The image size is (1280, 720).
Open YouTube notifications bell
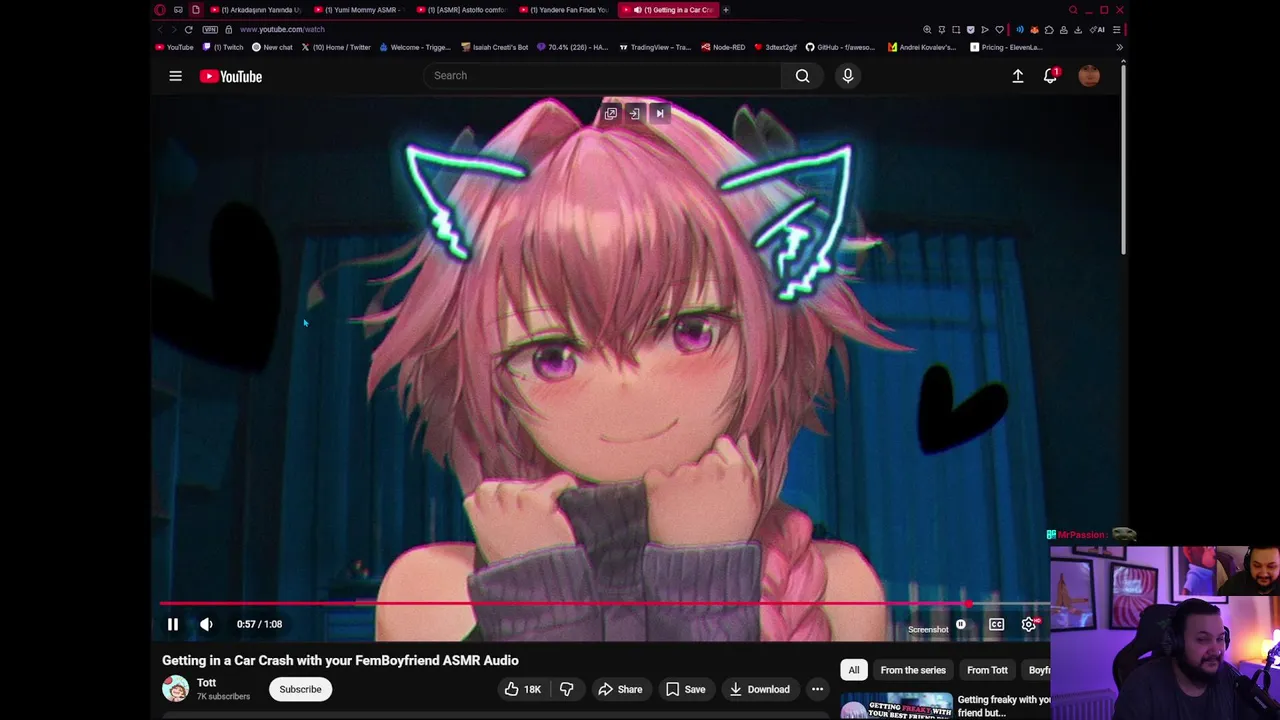click(x=1050, y=76)
